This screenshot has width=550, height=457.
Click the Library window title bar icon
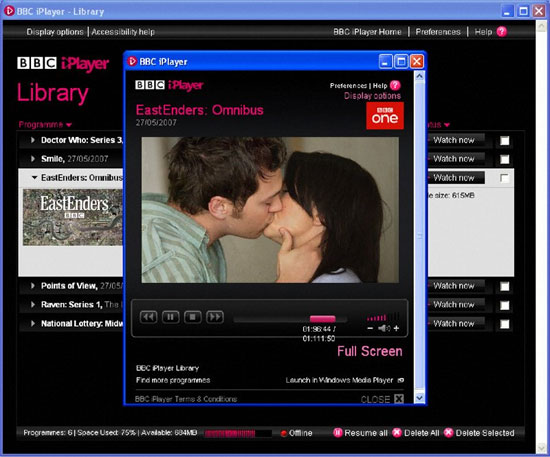(9, 11)
